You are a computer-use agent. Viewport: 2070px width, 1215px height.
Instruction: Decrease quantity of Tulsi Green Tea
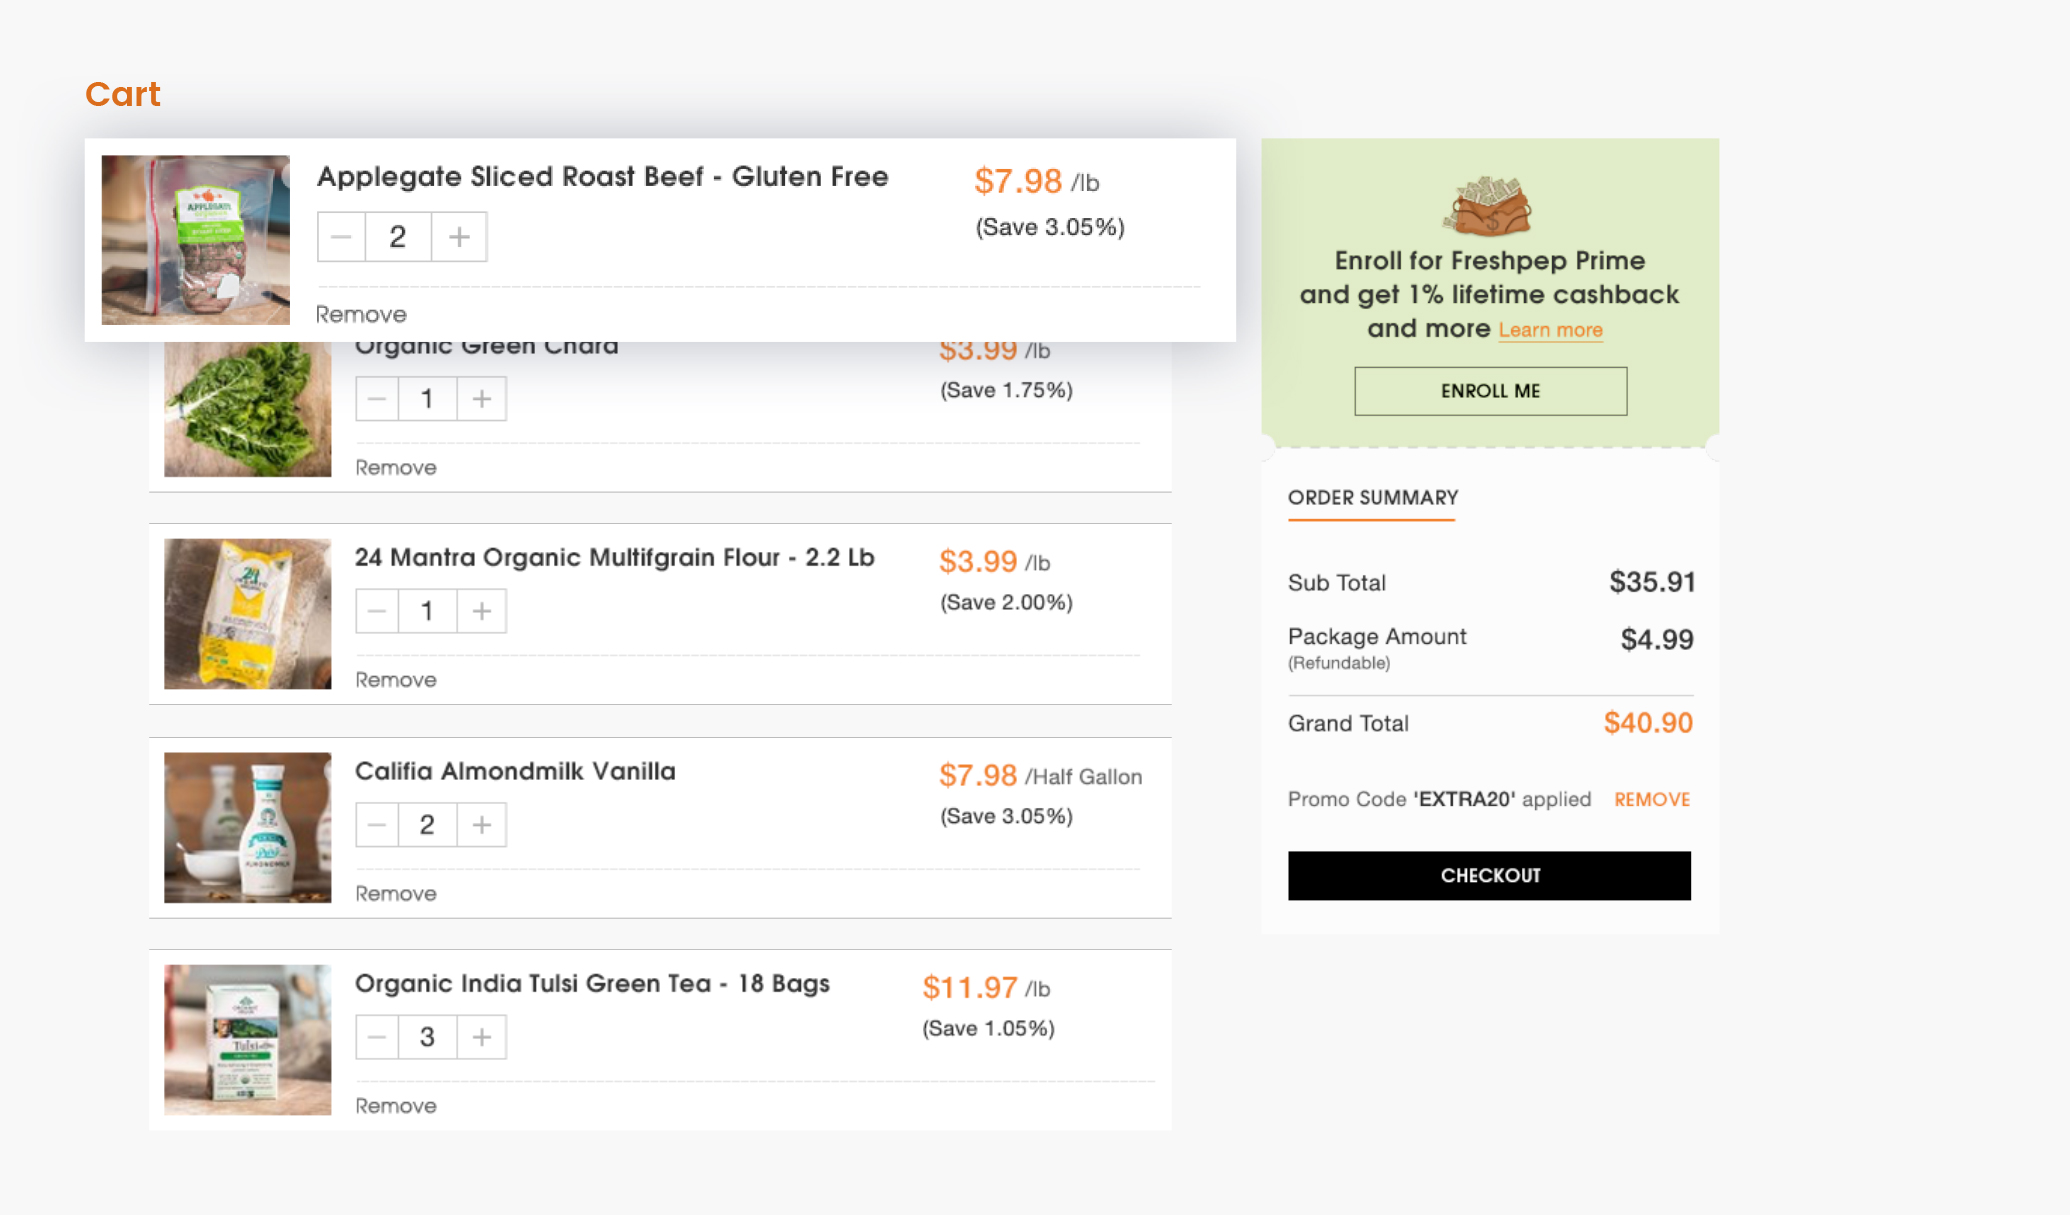(x=377, y=1037)
